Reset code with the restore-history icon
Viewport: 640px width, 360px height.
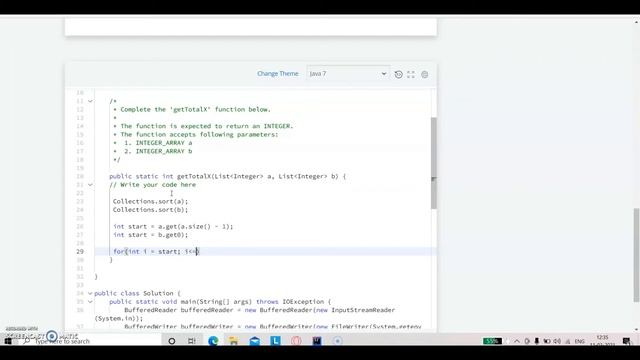point(398,74)
